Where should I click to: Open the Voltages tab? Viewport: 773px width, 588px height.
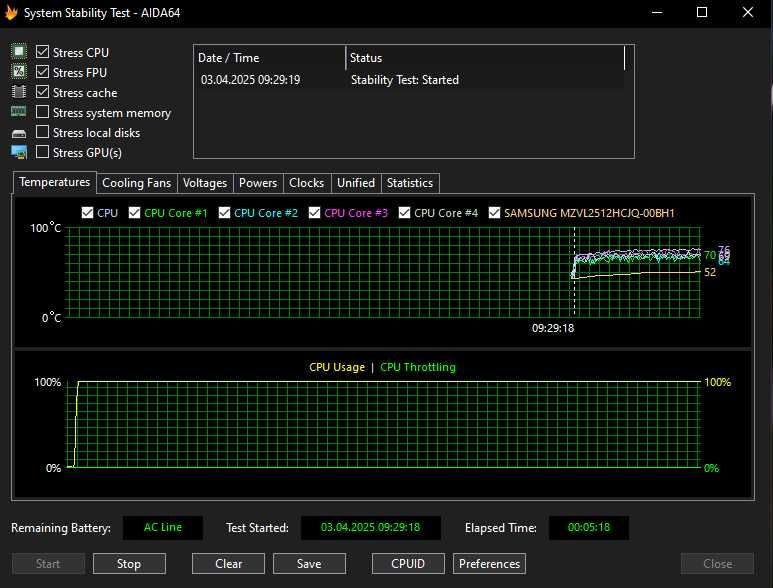coord(205,183)
